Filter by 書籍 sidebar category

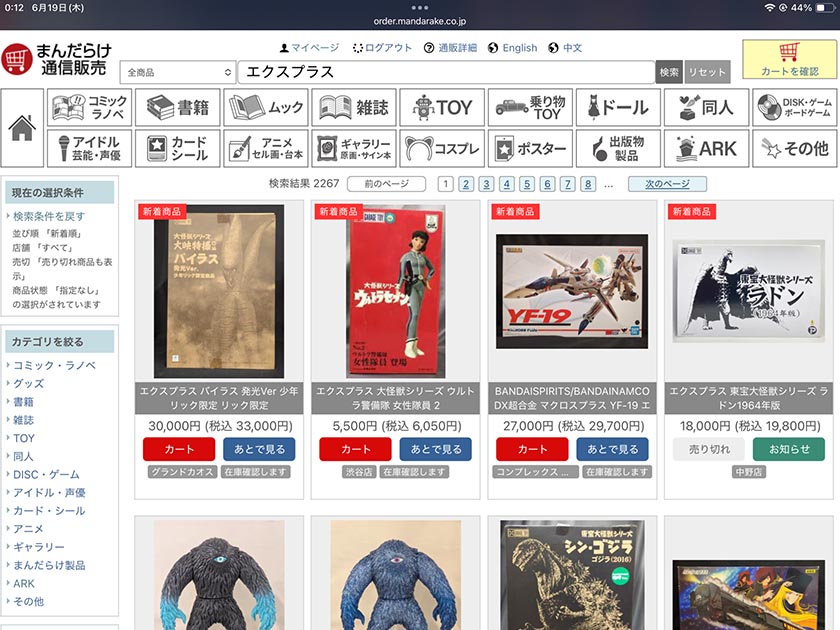click(24, 402)
